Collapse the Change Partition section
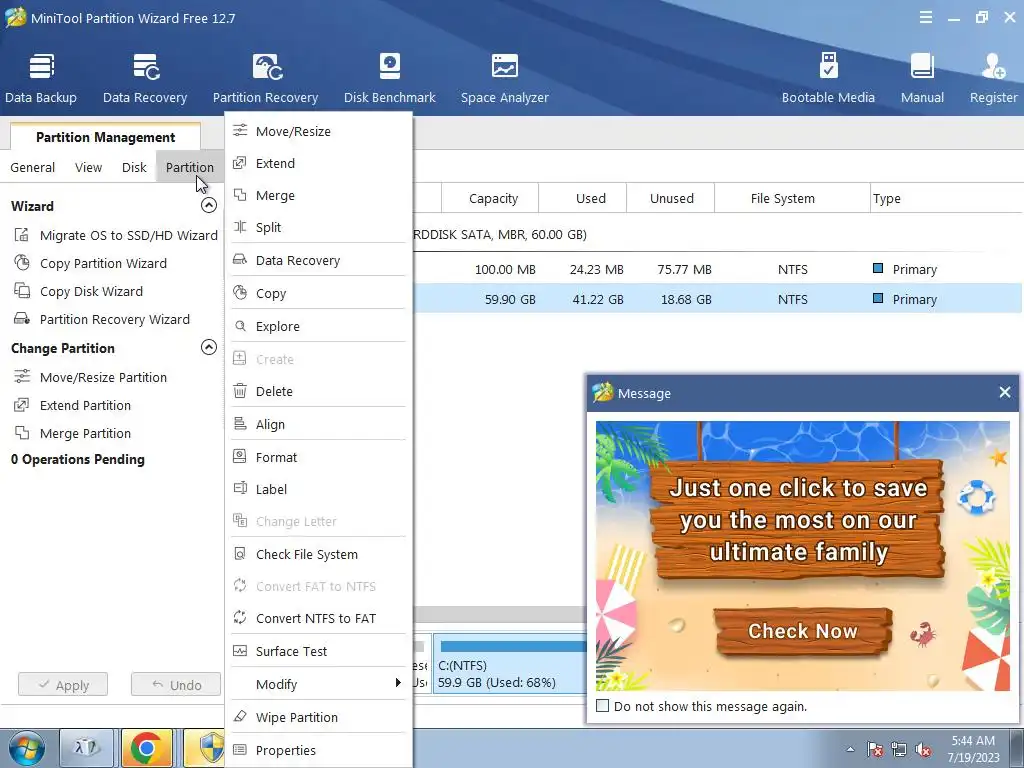This screenshot has height=768, width=1024. tap(208, 347)
